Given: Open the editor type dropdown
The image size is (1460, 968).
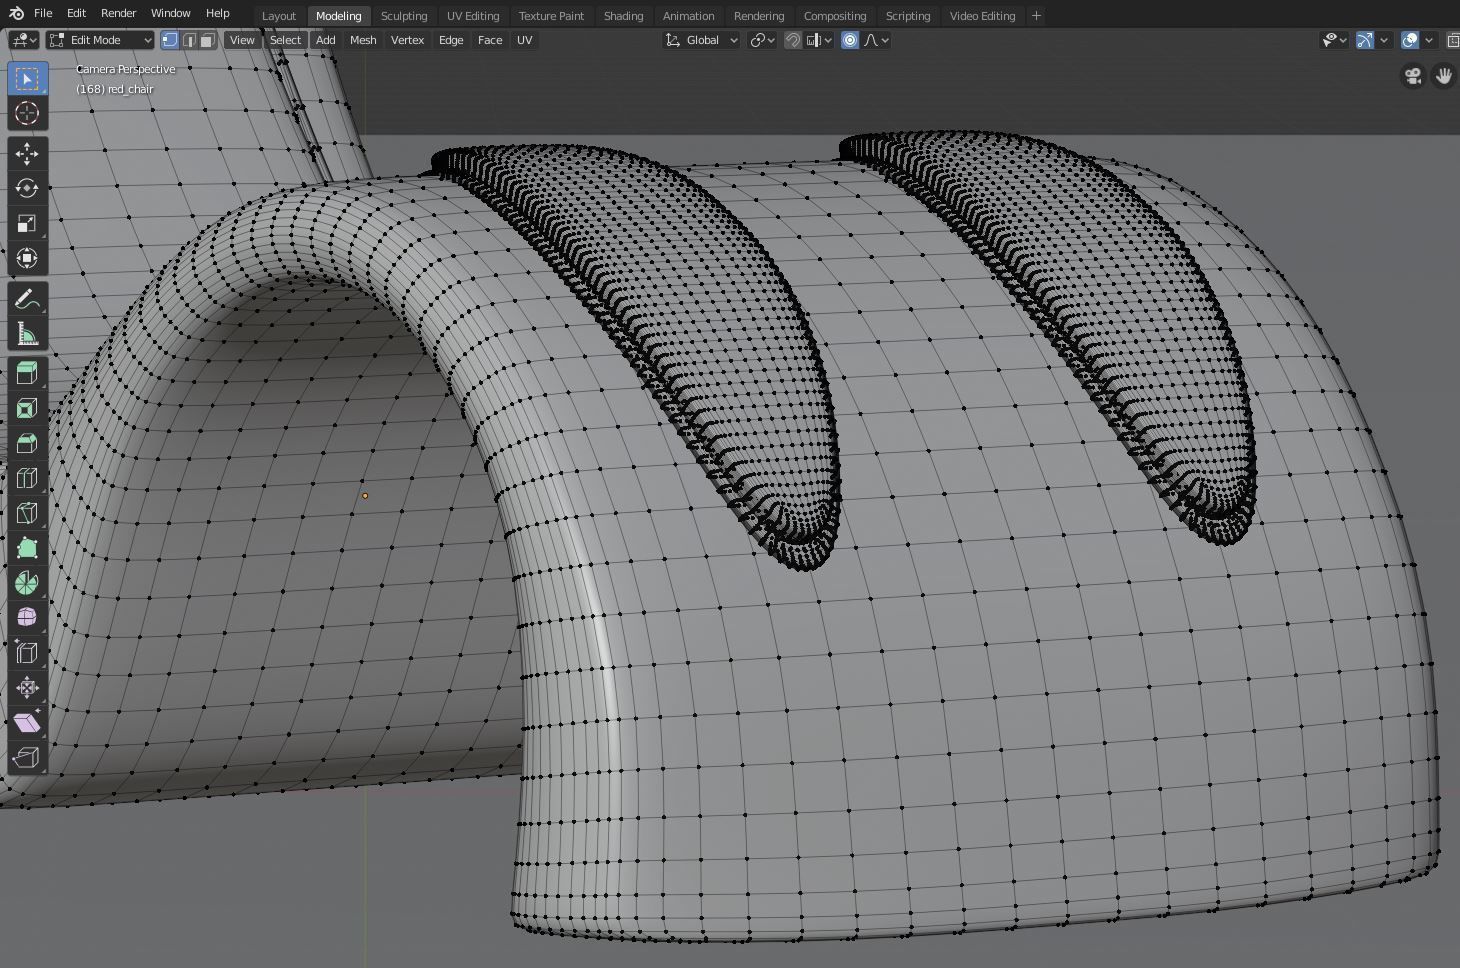Looking at the screenshot, I should click(x=24, y=40).
